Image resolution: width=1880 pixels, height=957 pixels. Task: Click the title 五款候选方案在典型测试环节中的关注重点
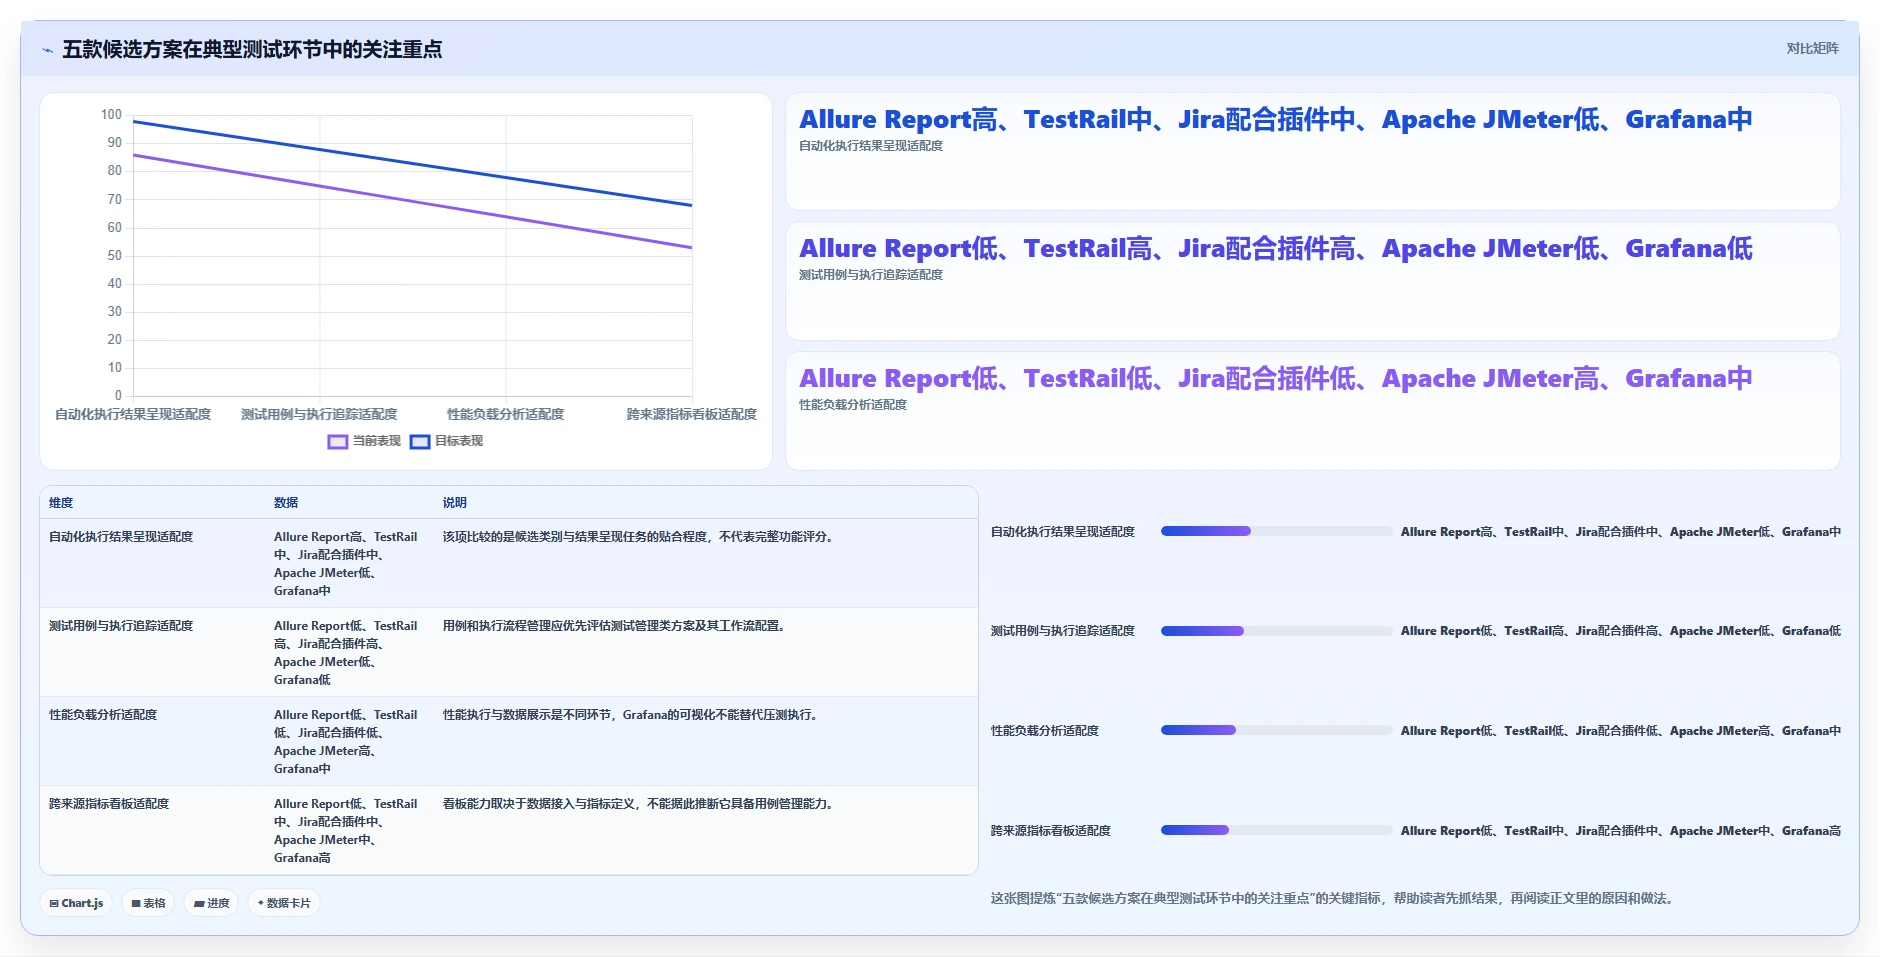252,50
